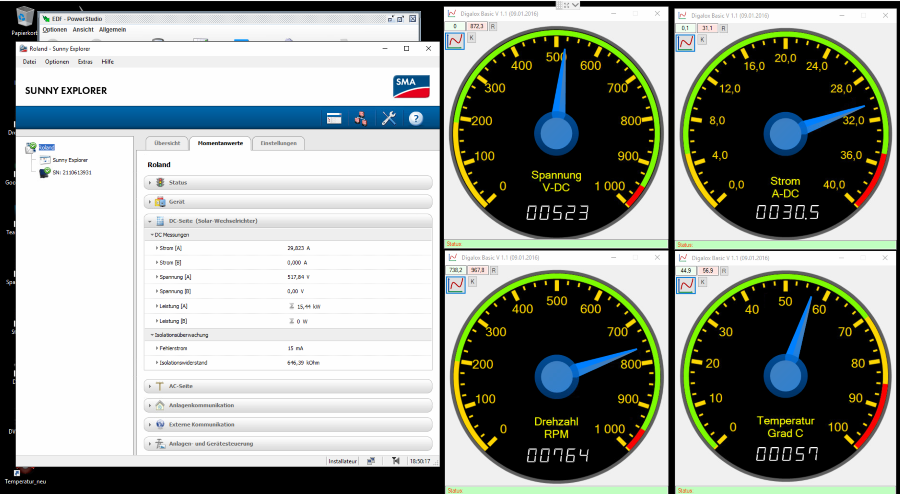The image size is (900, 494).
Task: Open the Optionen menu in Sunny Explorer
Action: tap(57, 62)
